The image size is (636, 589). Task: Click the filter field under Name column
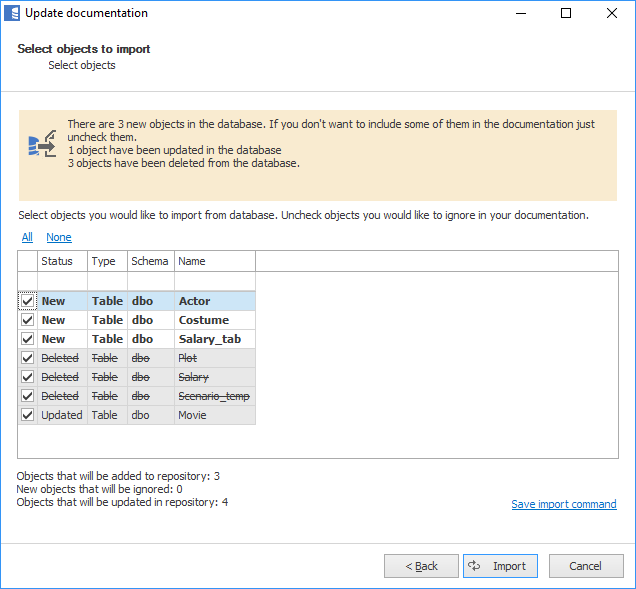[214, 281]
